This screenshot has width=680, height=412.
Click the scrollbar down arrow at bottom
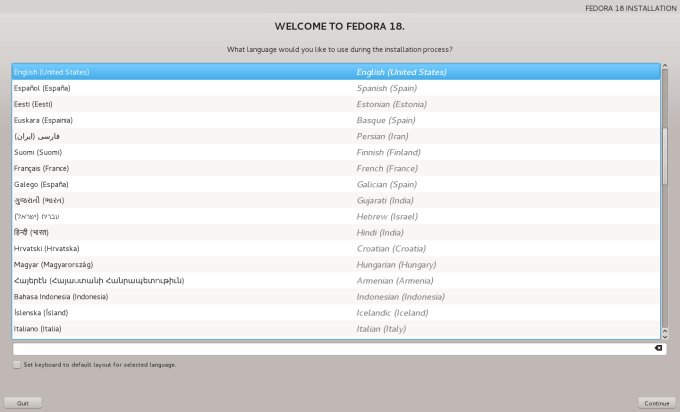[665, 337]
